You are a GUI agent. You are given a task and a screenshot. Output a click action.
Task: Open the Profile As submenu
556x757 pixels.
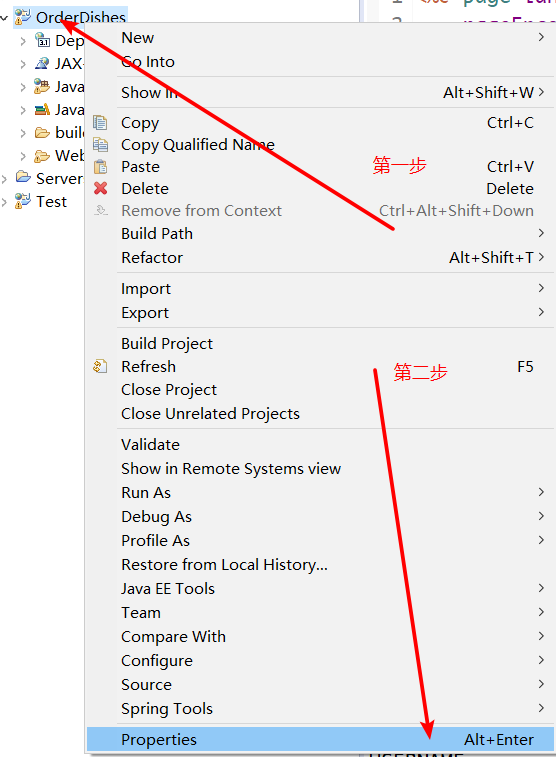pyautogui.click(x=319, y=540)
